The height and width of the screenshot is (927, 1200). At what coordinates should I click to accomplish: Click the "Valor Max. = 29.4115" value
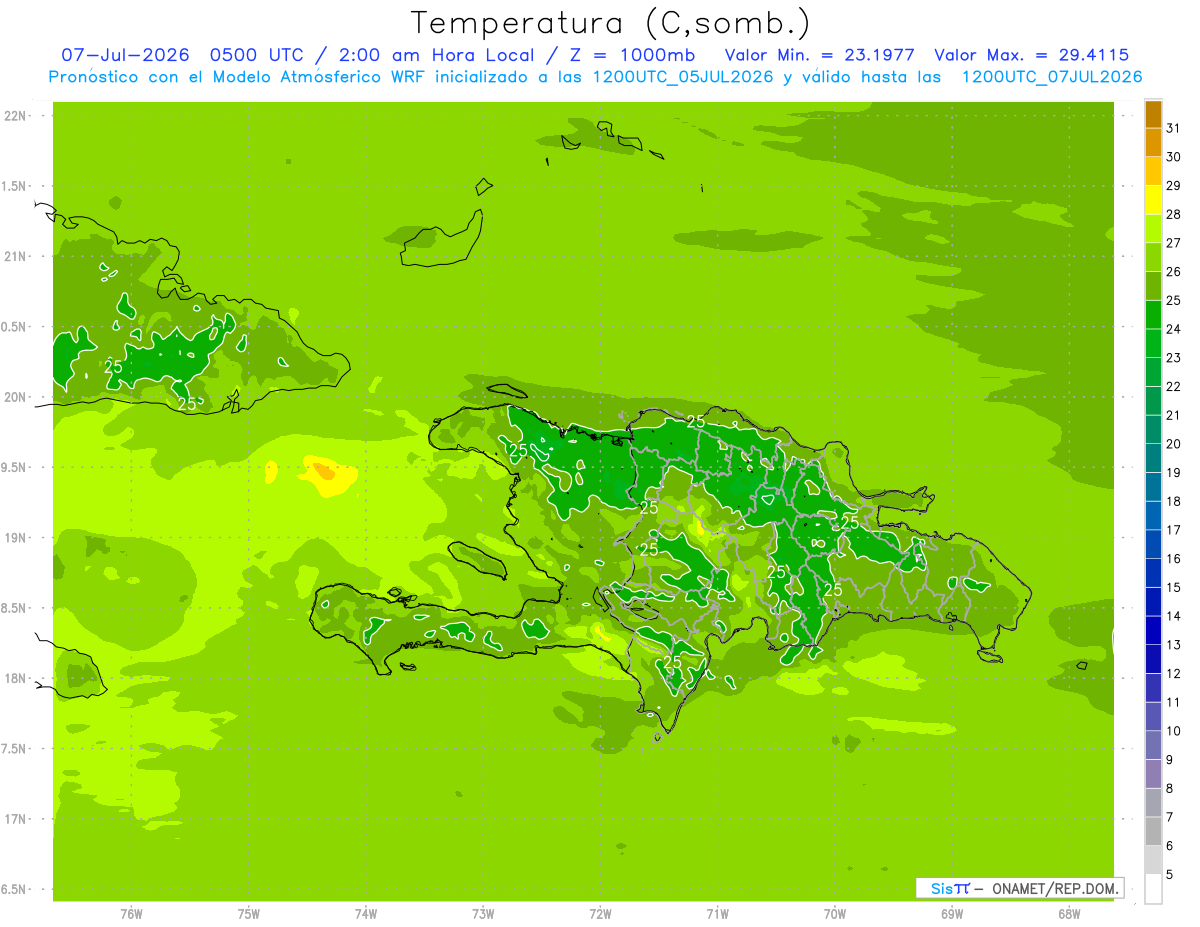click(x=1031, y=55)
